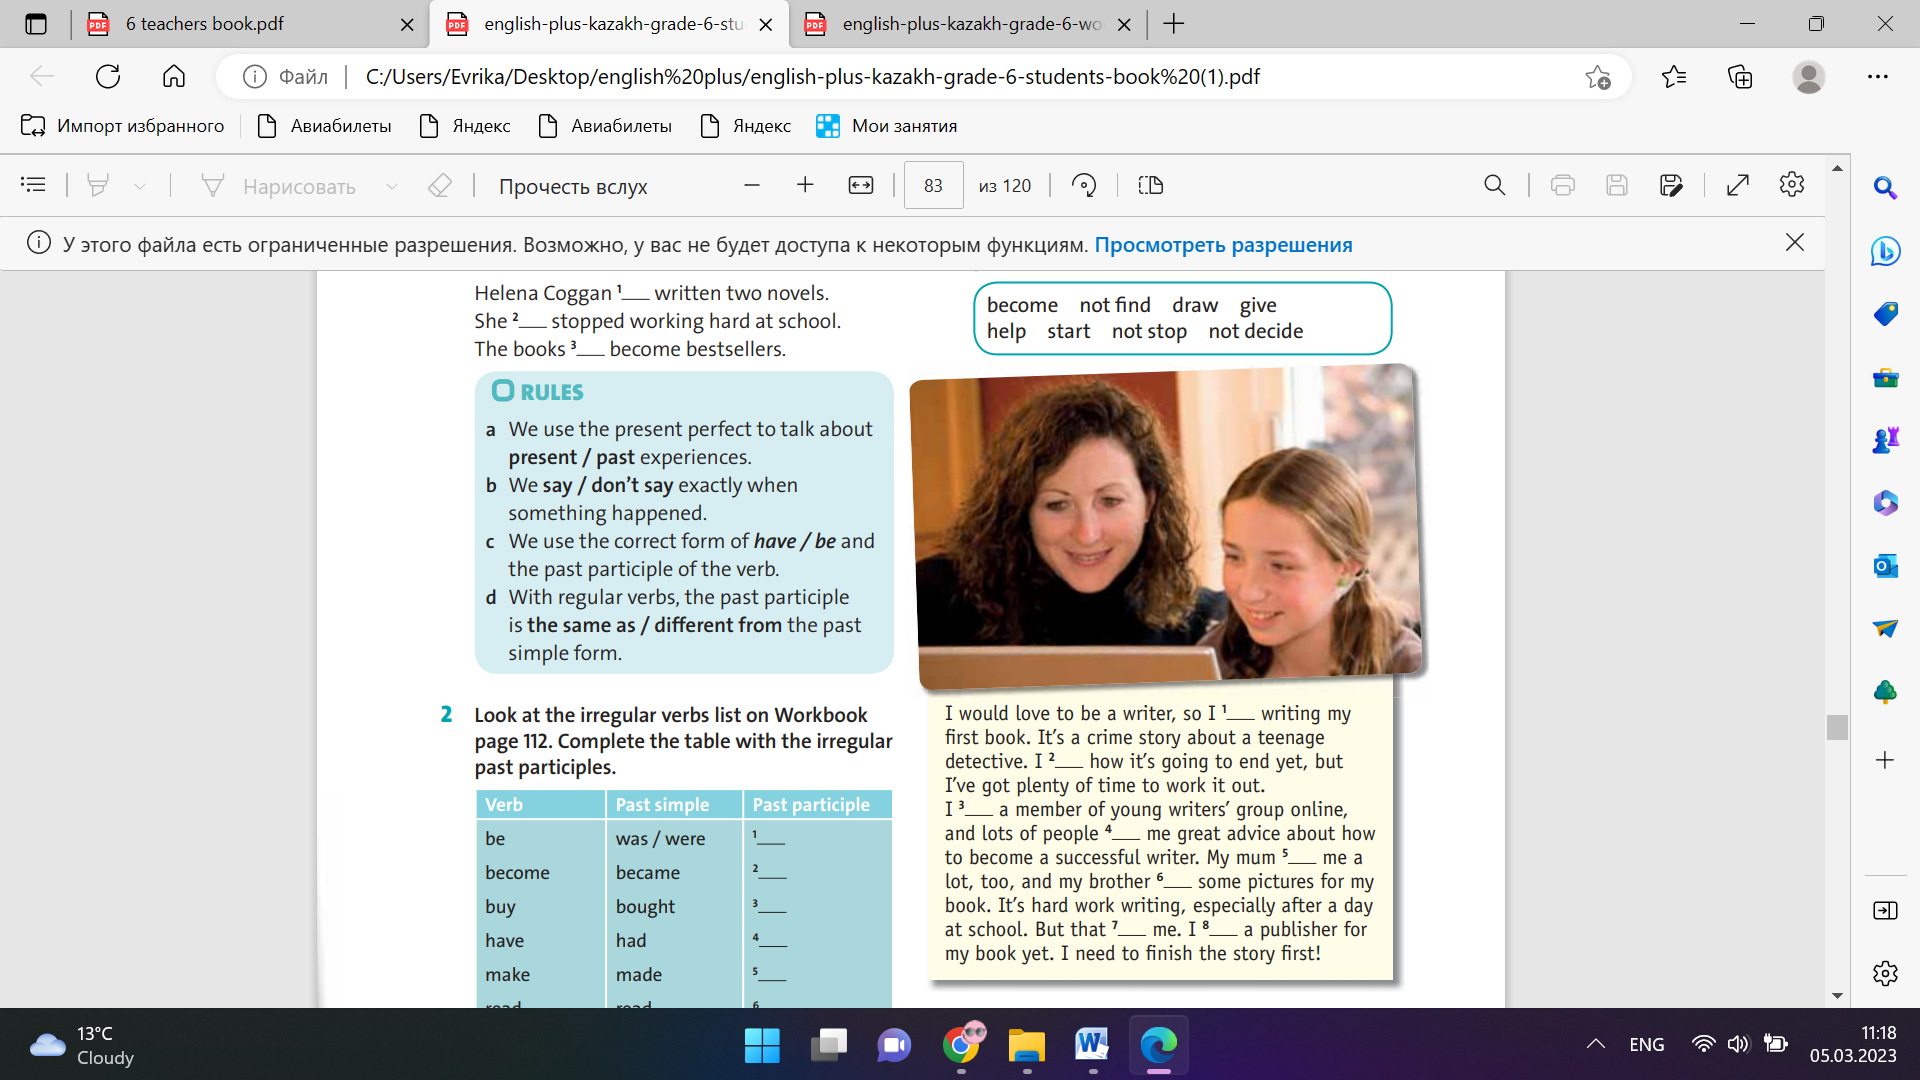Open File Explorer from the taskbar
The image size is (1920, 1080).
pyautogui.click(x=1027, y=1046)
